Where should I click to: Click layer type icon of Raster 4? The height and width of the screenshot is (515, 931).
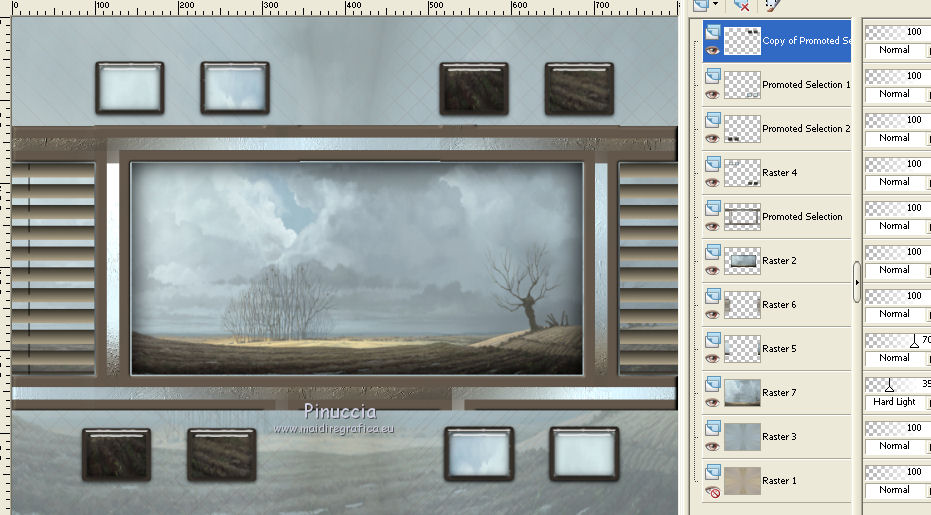(713, 163)
